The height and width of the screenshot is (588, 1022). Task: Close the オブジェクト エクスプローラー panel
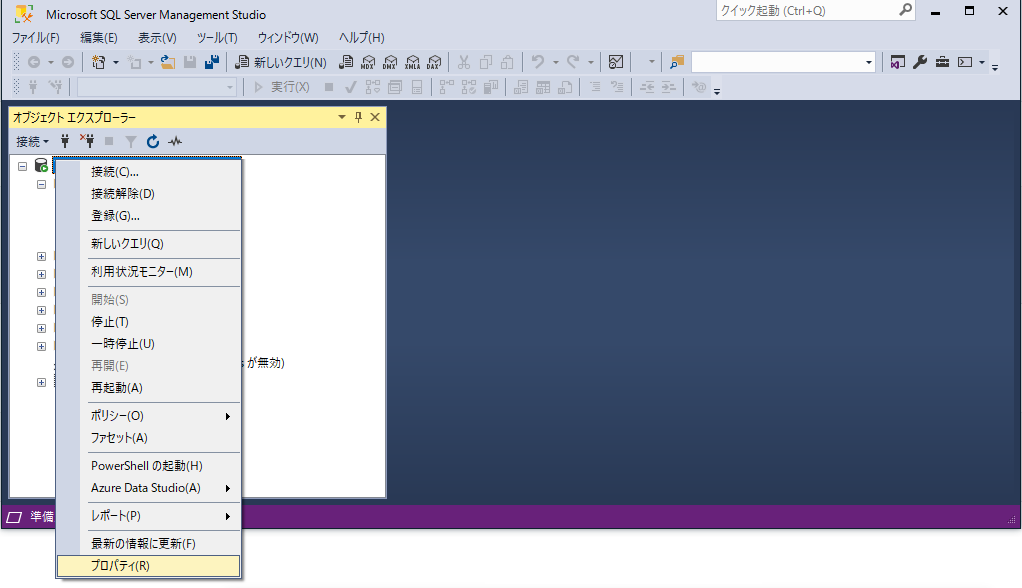click(x=375, y=117)
